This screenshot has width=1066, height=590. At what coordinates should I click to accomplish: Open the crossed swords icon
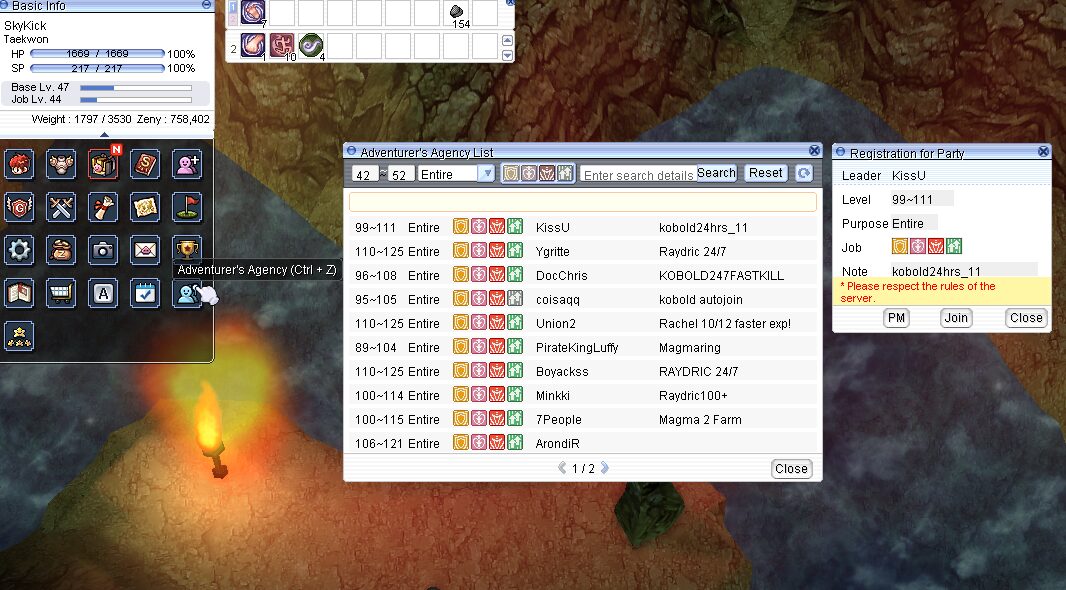[x=61, y=207]
